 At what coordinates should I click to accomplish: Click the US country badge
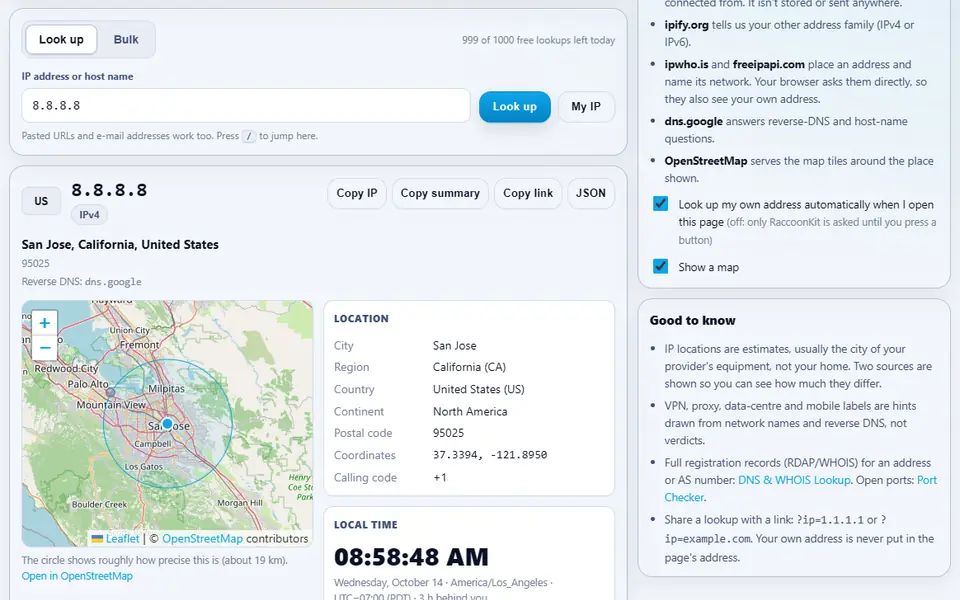41,201
